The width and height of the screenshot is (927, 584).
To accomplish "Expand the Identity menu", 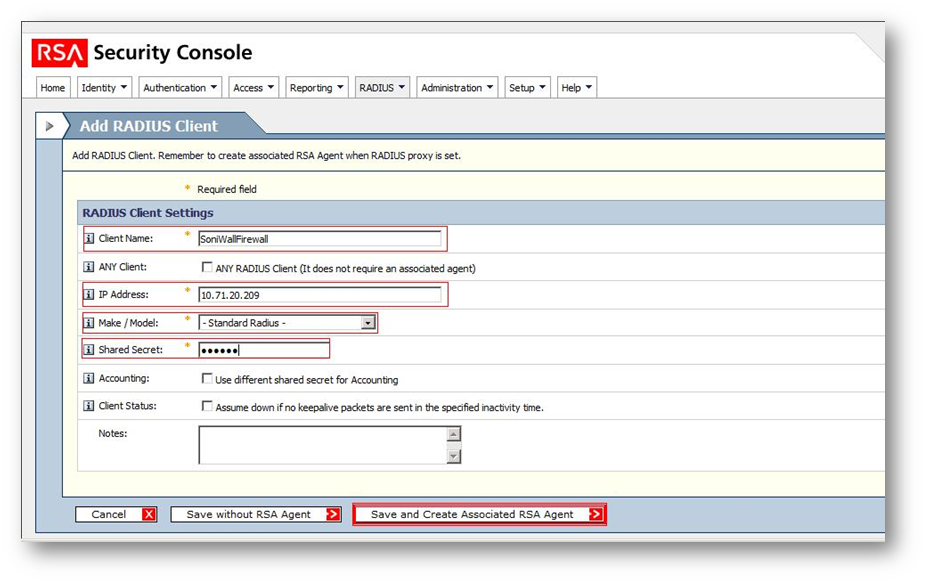I will click(x=104, y=87).
